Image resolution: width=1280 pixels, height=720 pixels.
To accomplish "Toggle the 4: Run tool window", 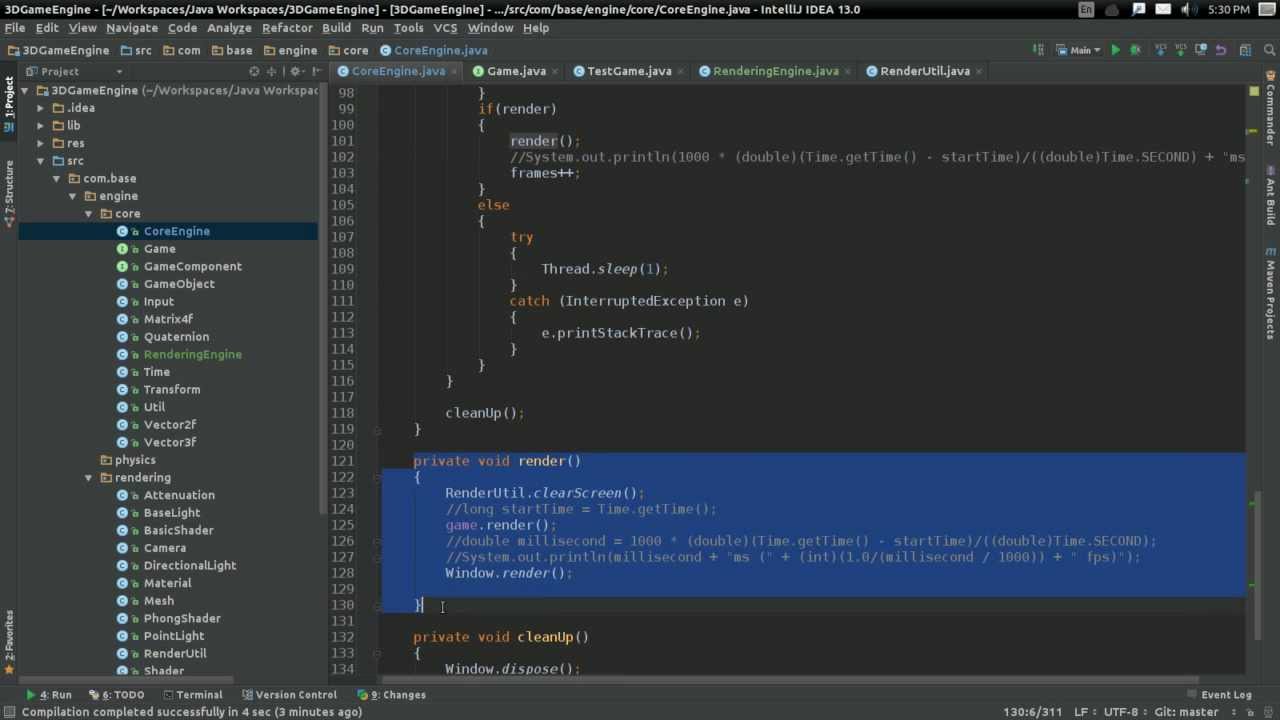I will [49, 695].
